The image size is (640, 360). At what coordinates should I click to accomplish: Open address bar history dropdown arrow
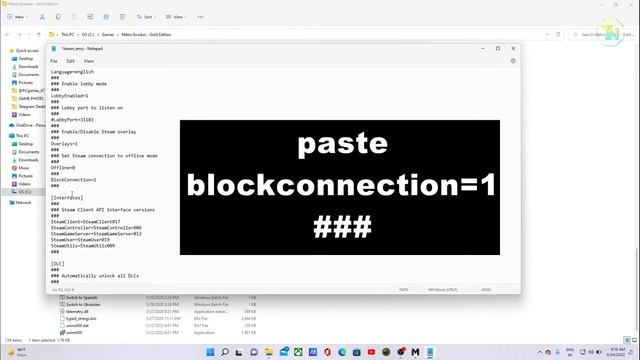tap(547, 35)
